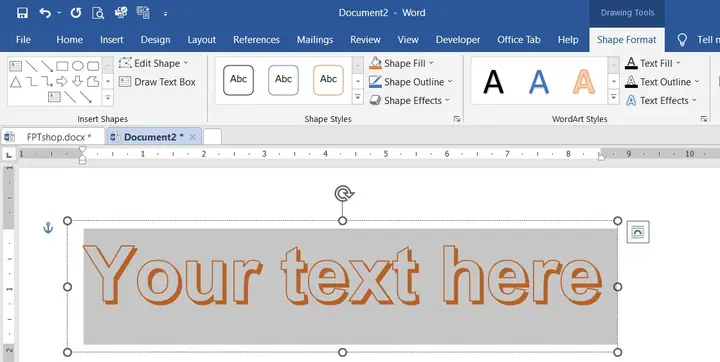The width and height of the screenshot is (720, 362).
Task: Click the Edit Shape button
Action: point(153,63)
